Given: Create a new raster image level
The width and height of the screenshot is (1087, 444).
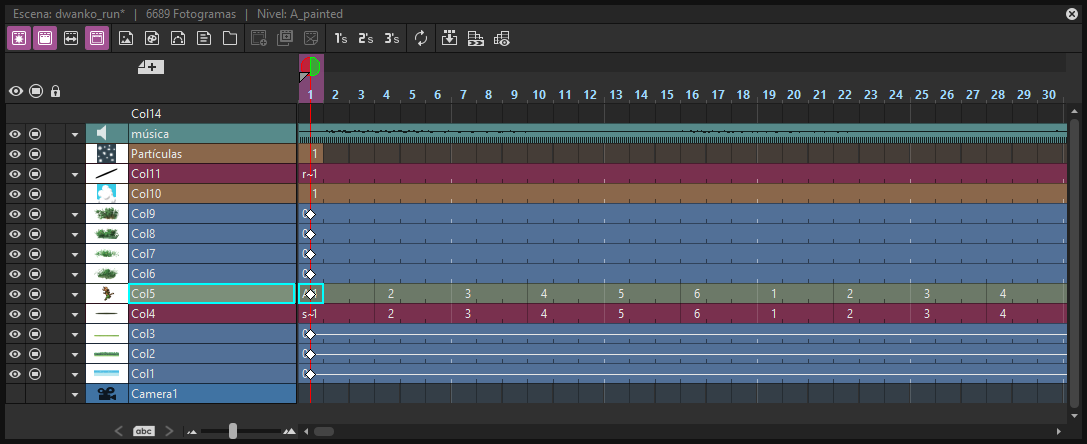Looking at the screenshot, I should click(125, 38).
